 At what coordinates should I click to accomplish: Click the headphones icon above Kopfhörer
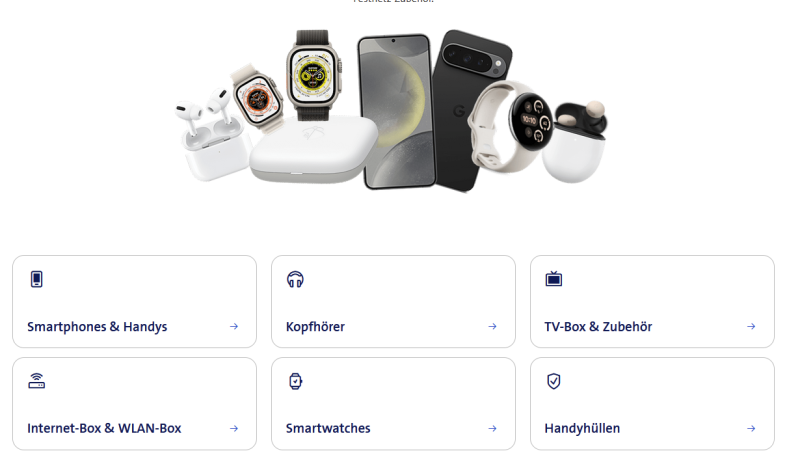click(295, 279)
